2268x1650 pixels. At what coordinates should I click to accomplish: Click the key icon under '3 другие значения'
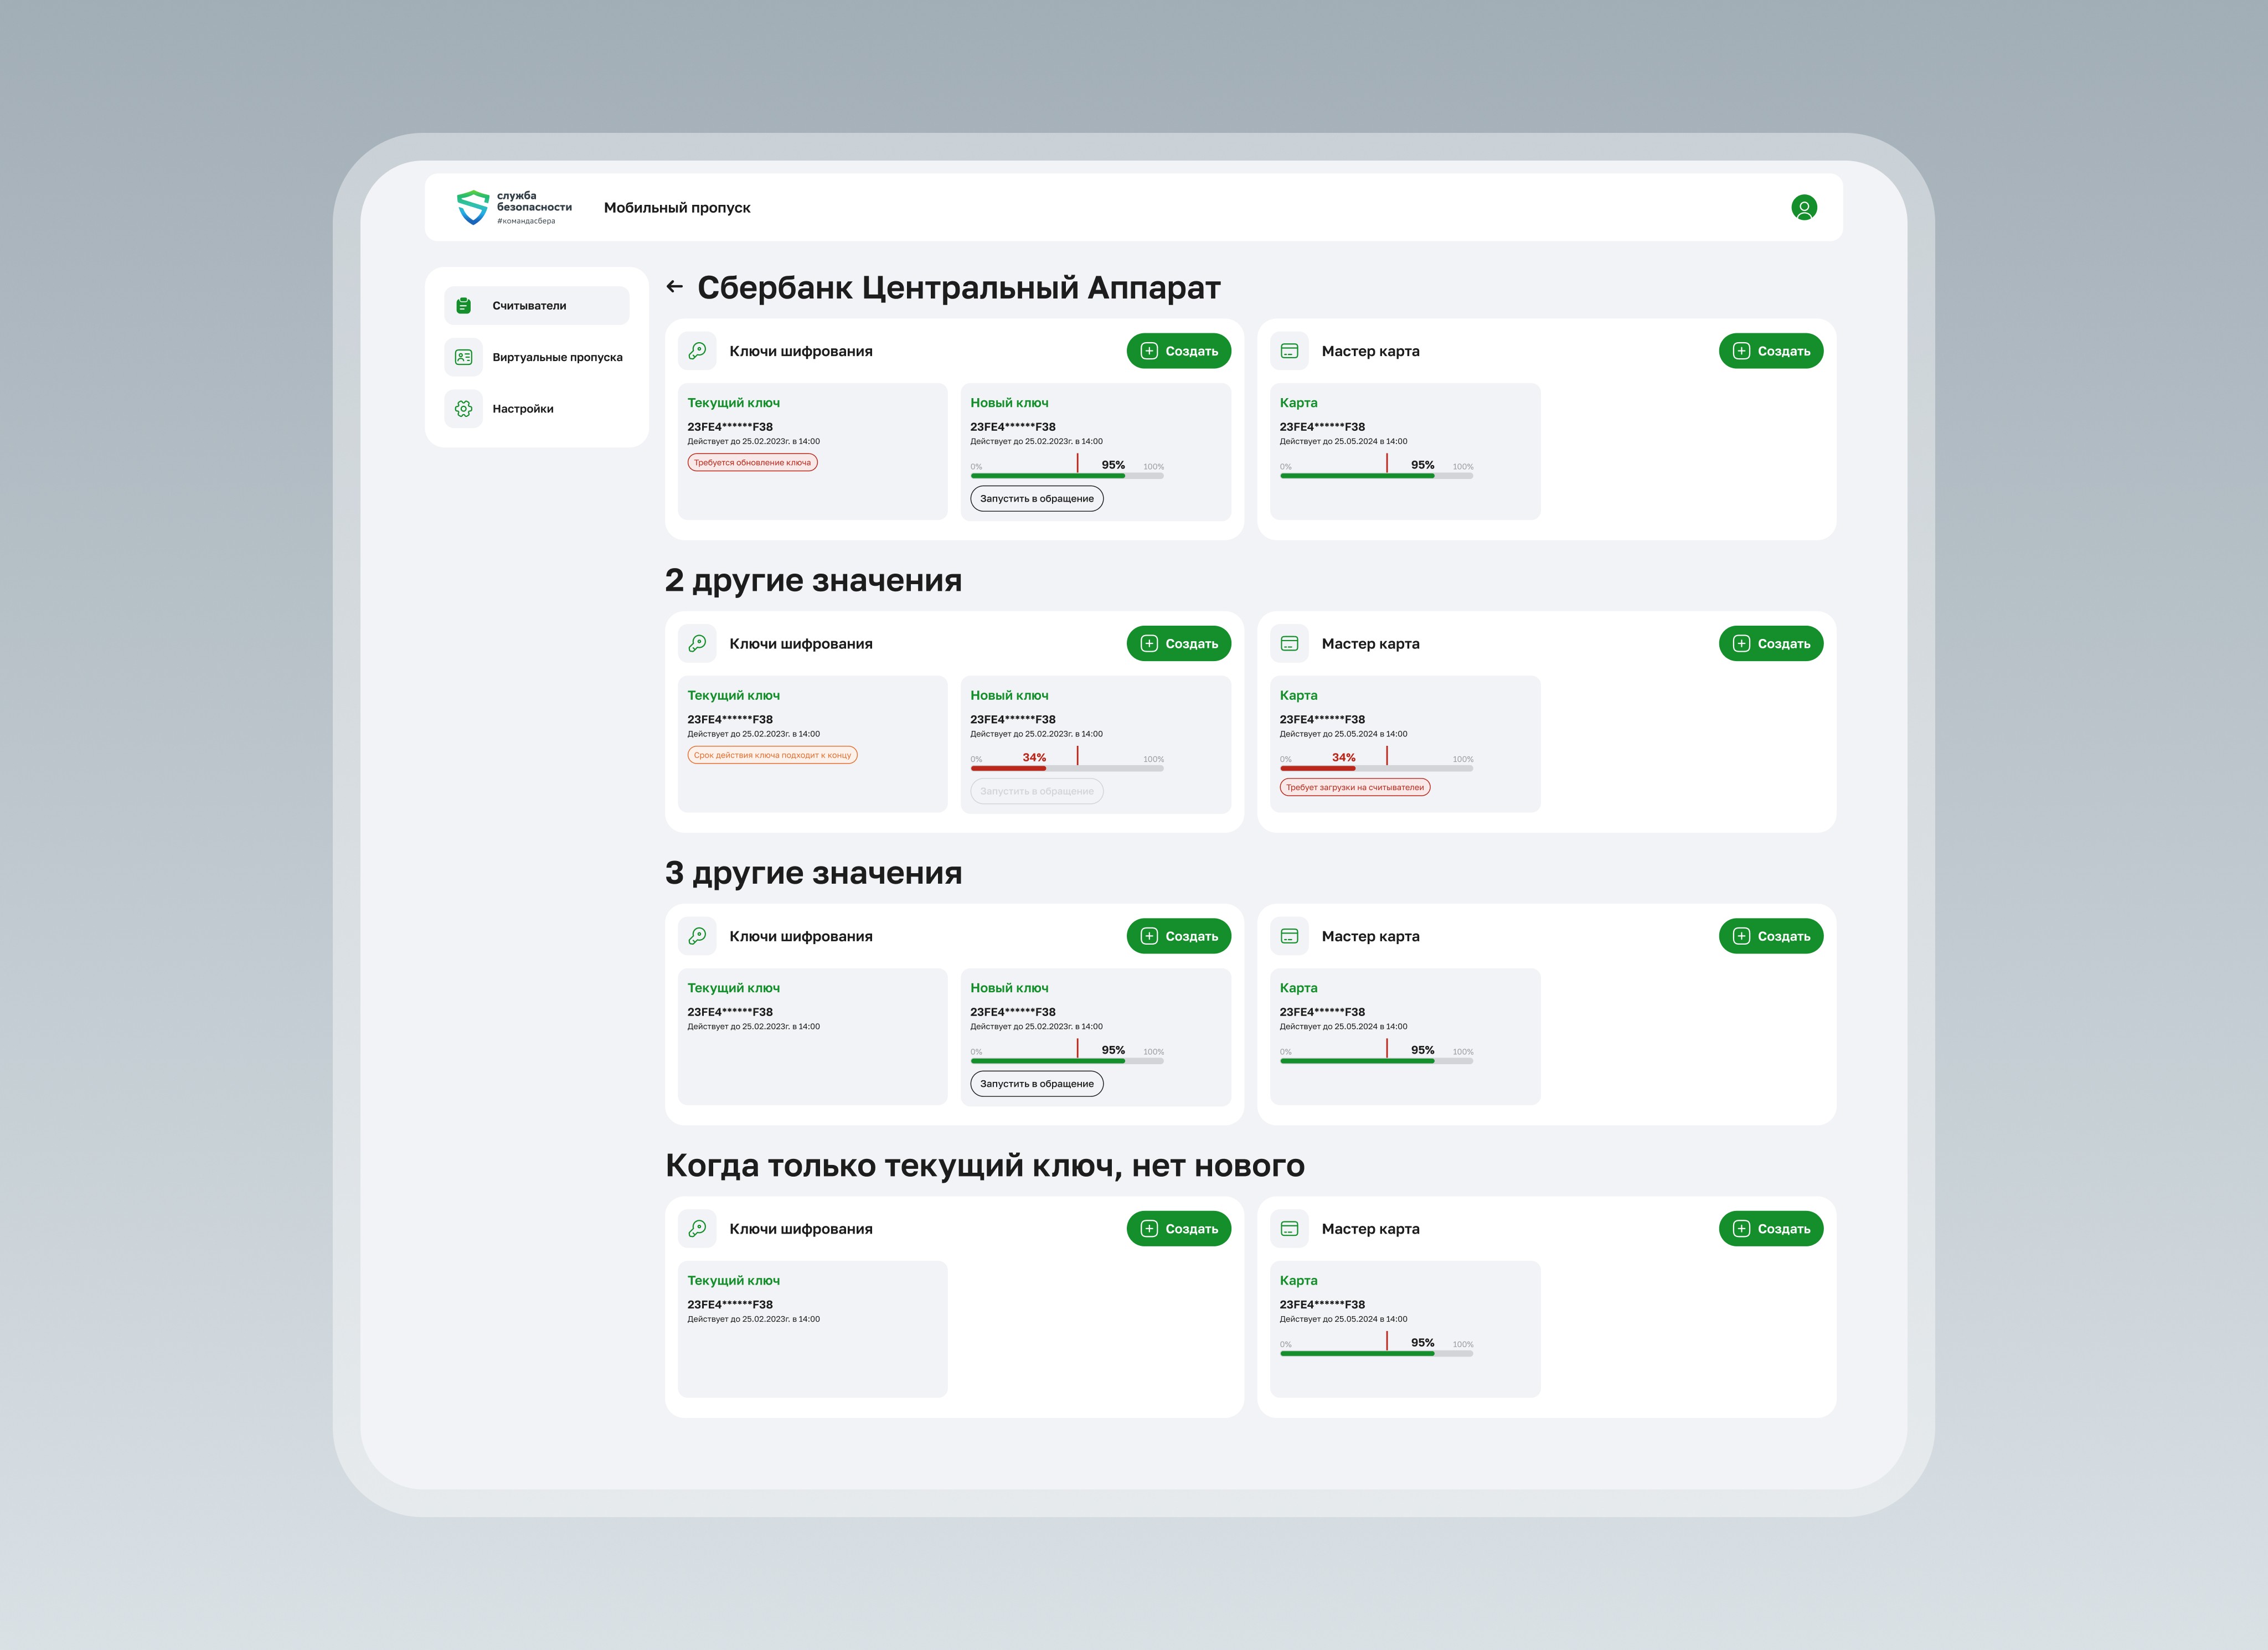pyautogui.click(x=697, y=936)
